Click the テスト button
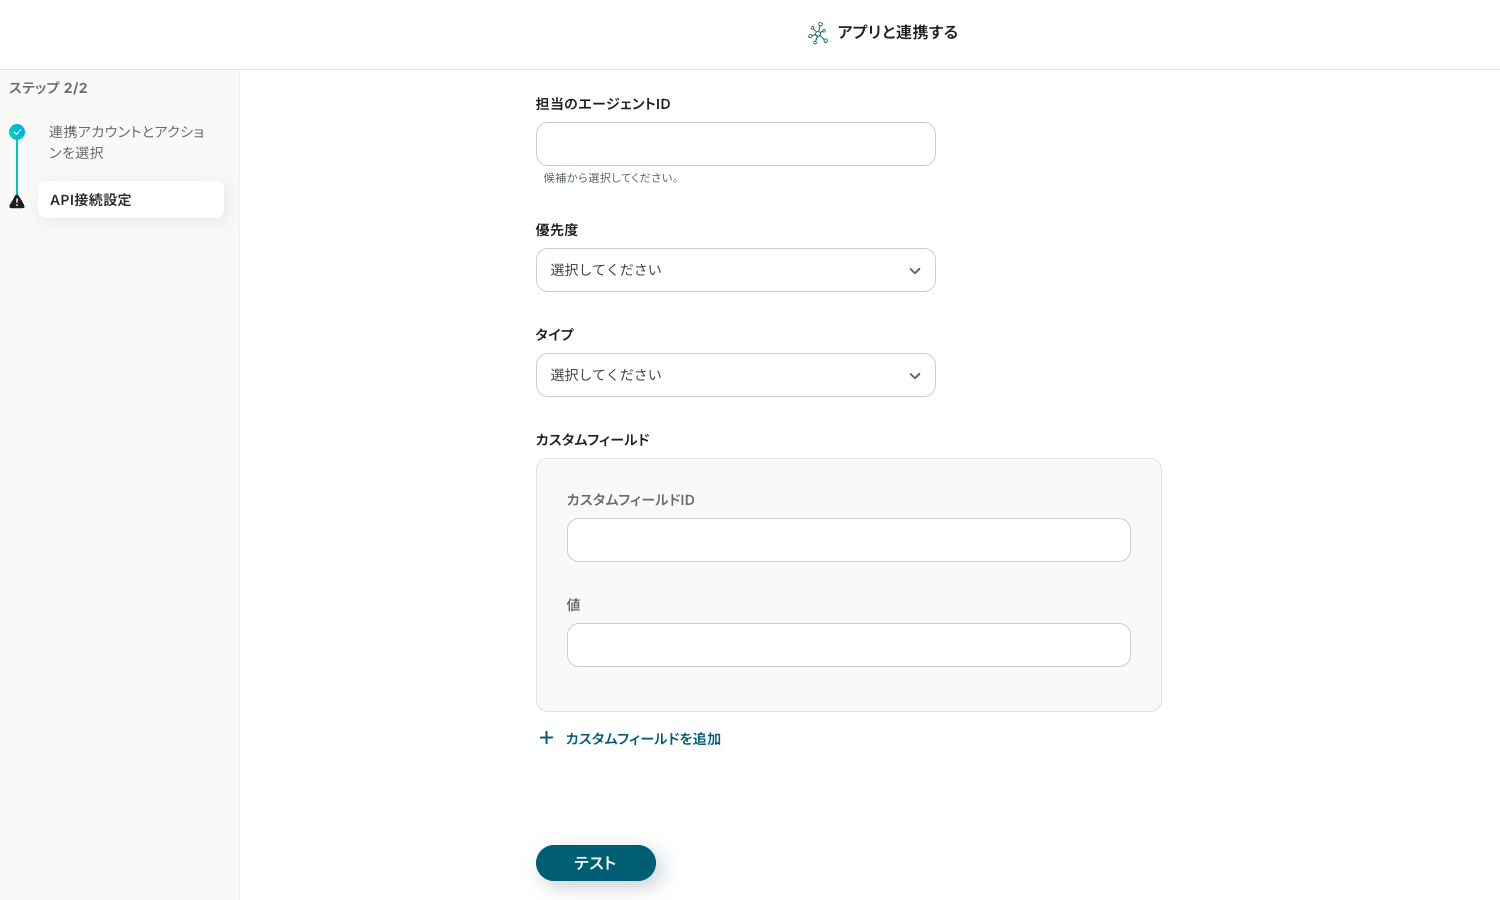 (x=596, y=863)
